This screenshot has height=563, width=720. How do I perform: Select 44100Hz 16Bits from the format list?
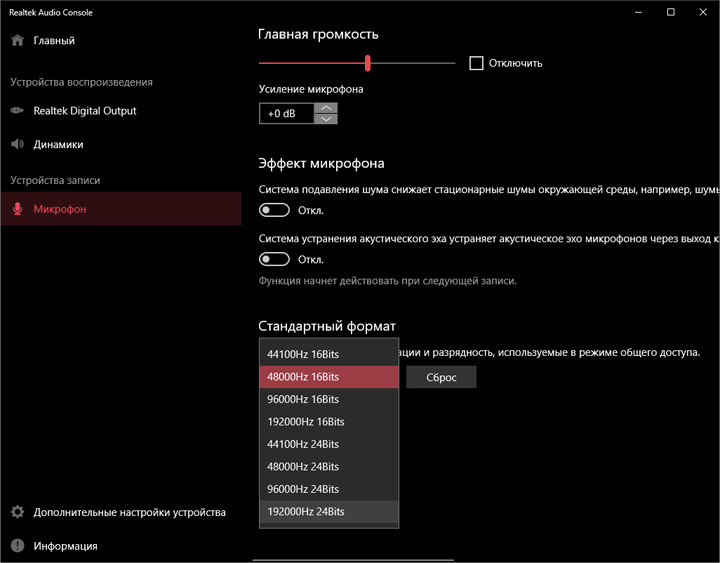coord(303,354)
